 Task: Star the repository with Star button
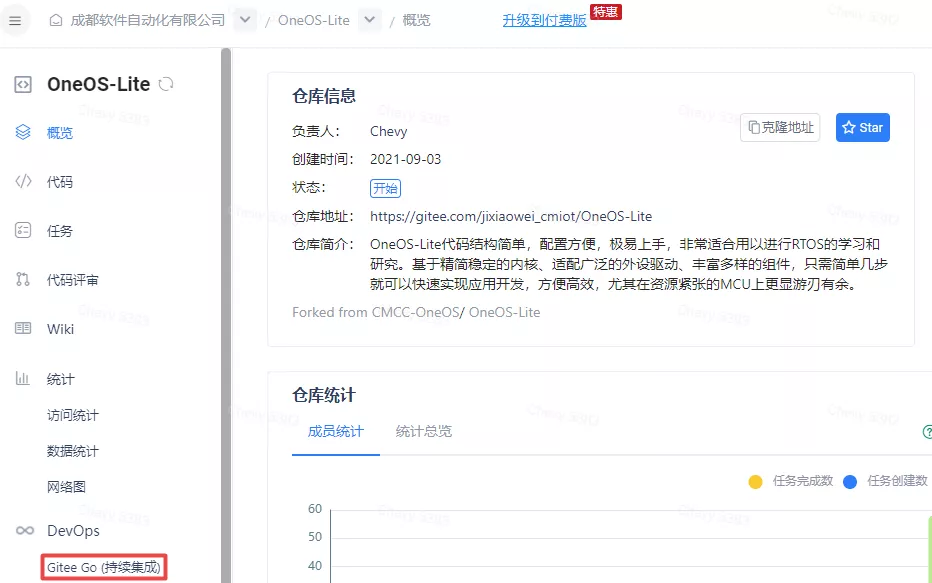coord(862,127)
